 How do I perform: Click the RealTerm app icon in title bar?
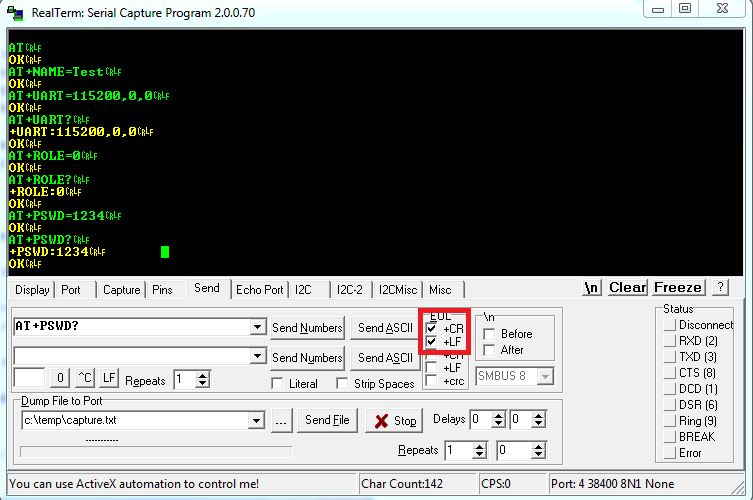click(x=15, y=13)
